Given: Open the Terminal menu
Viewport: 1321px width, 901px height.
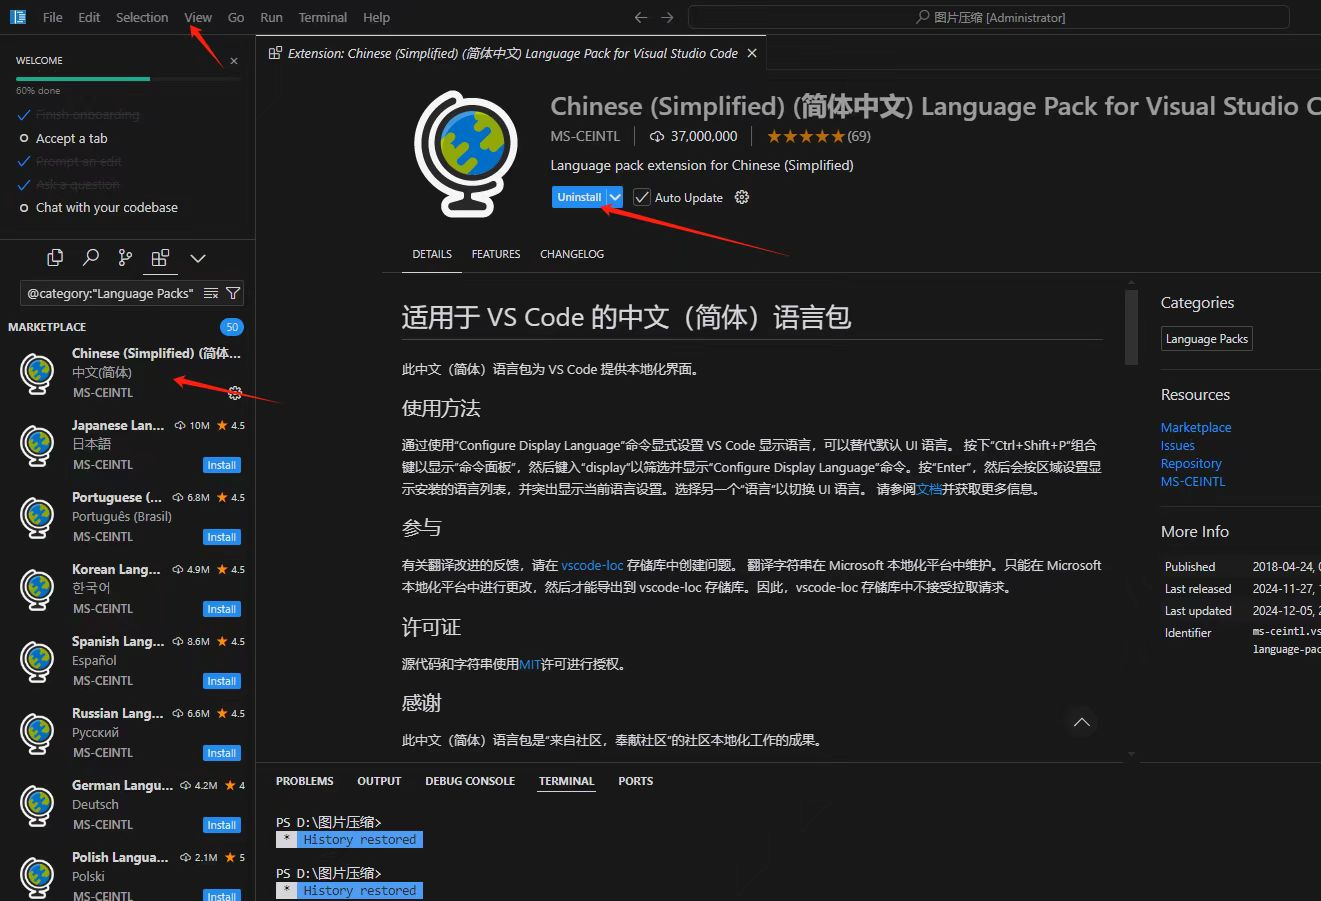Looking at the screenshot, I should tap(323, 17).
